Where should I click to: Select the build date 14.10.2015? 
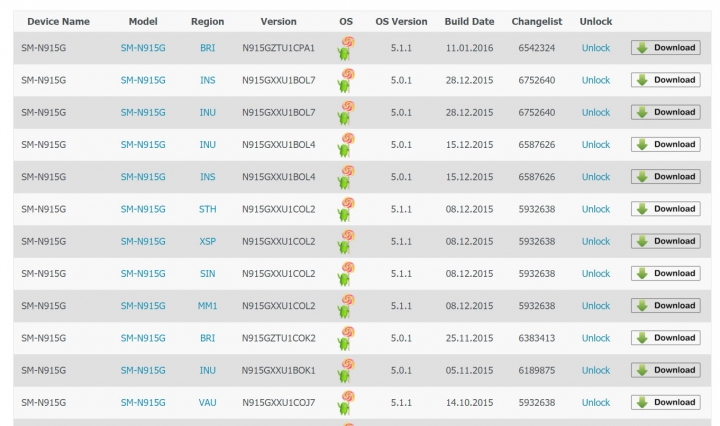pos(469,403)
